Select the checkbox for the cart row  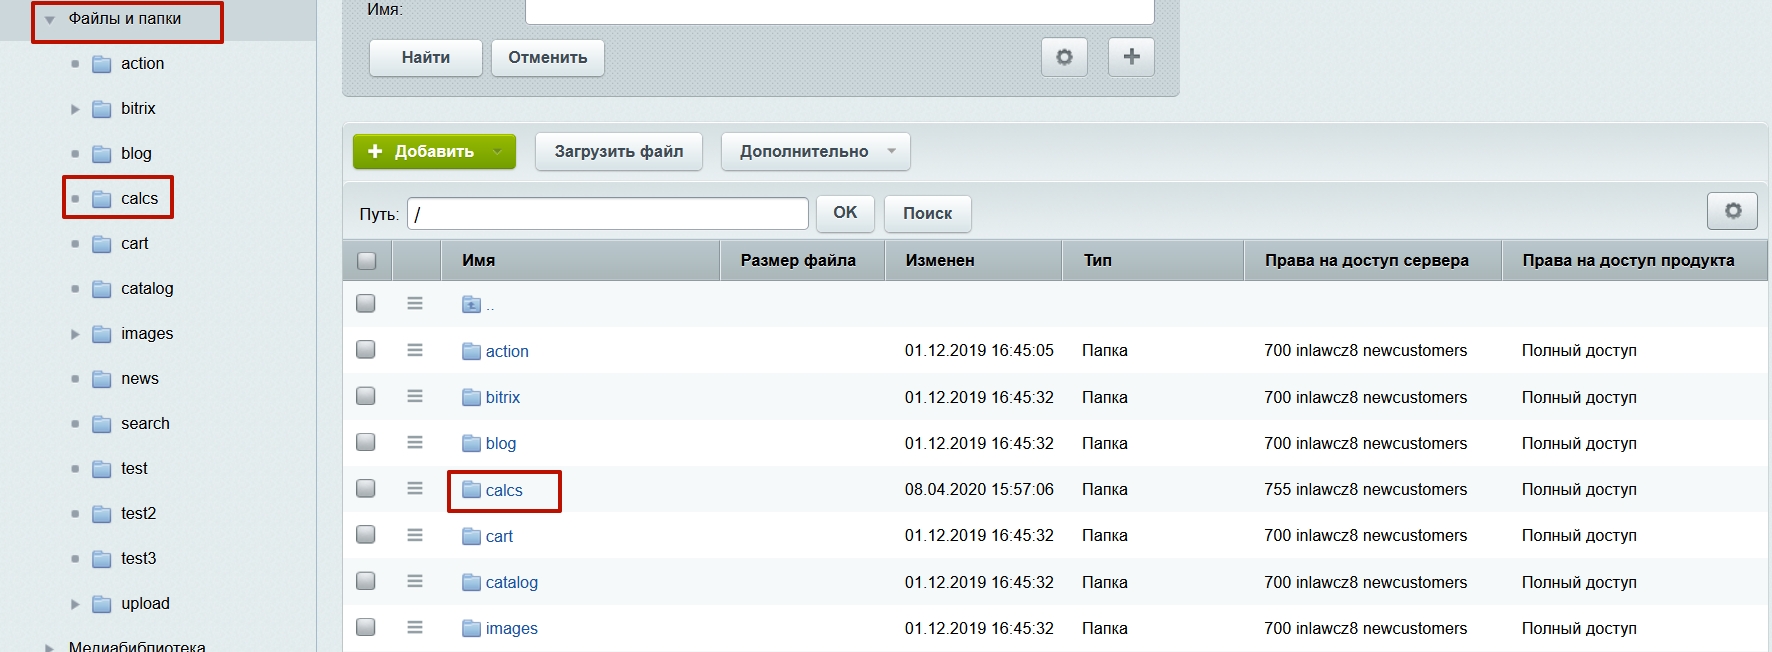coord(366,535)
